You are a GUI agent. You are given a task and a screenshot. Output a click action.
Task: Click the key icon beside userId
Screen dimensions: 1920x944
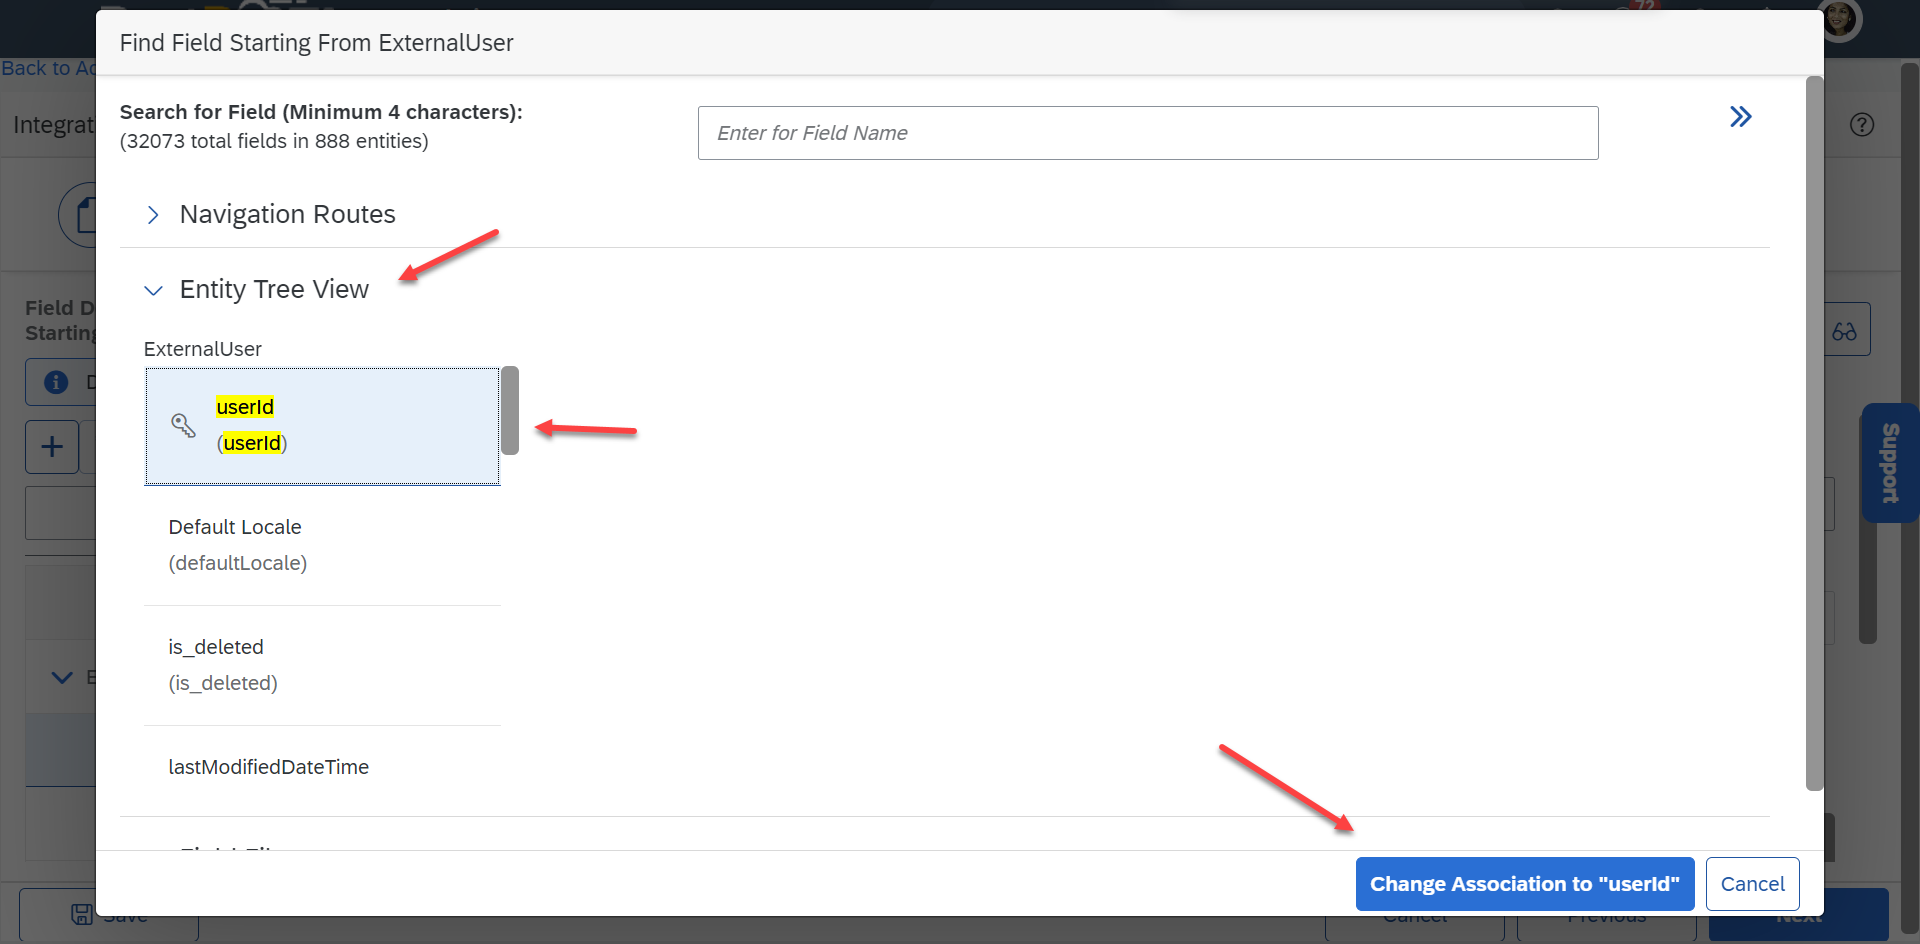(x=183, y=425)
